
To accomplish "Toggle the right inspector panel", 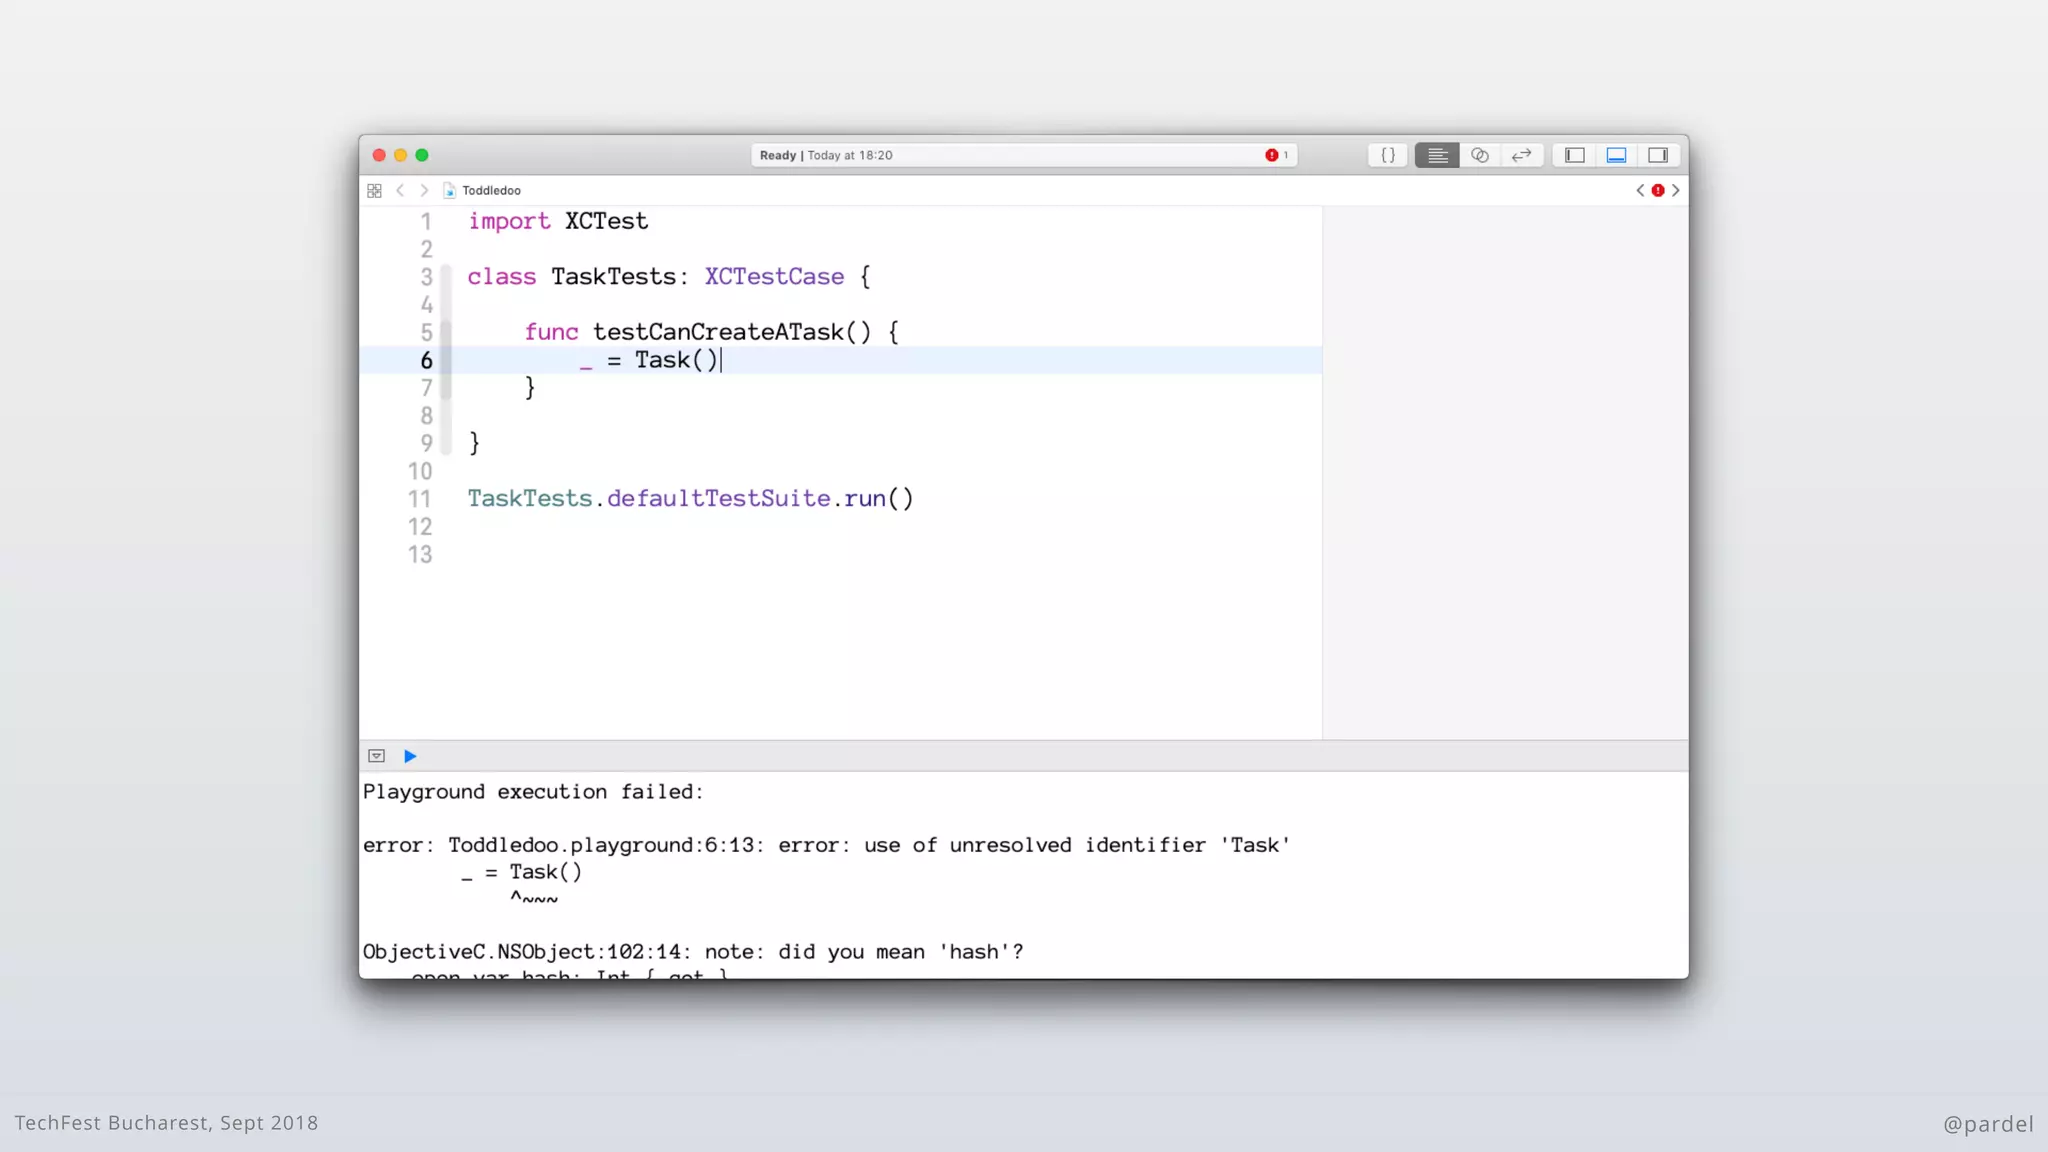I will (x=1658, y=155).
